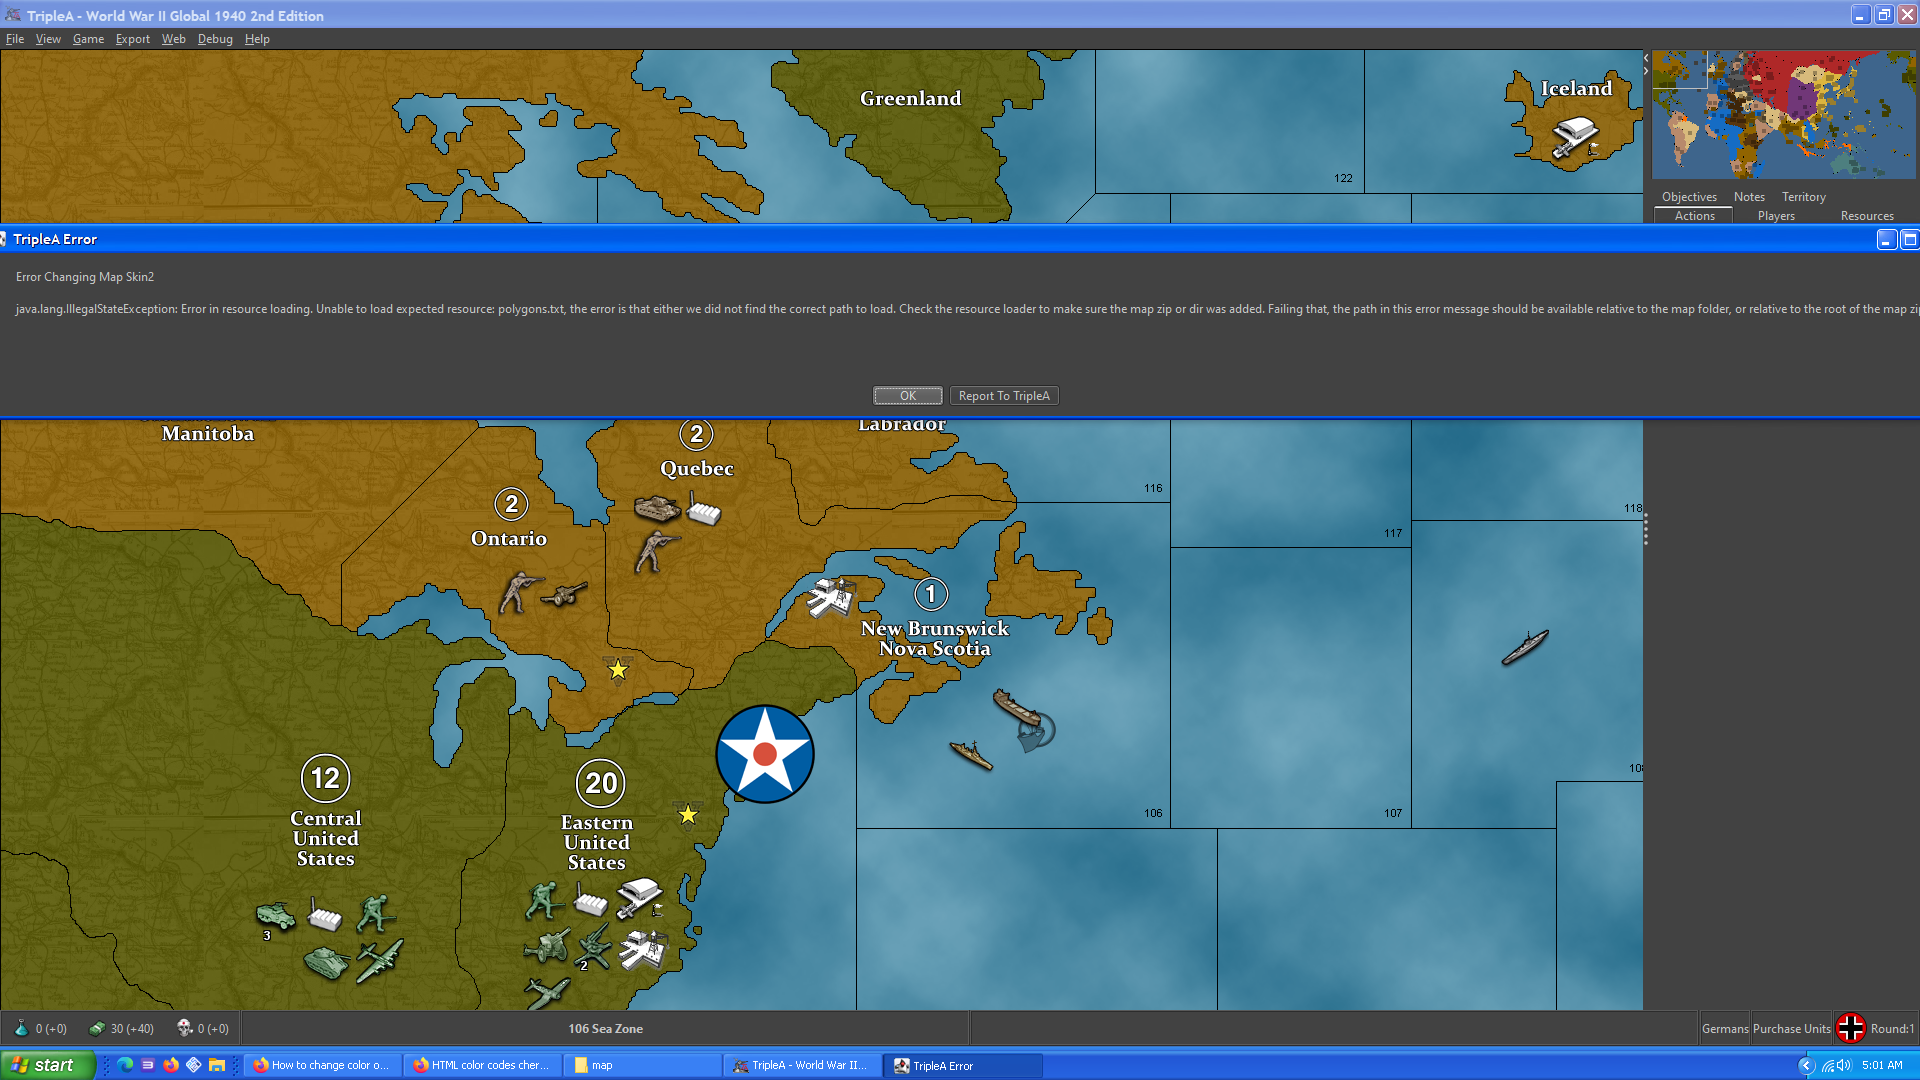Open the Export menu
Viewport: 1920px width, 1080px height.
[x=132, y=39]
